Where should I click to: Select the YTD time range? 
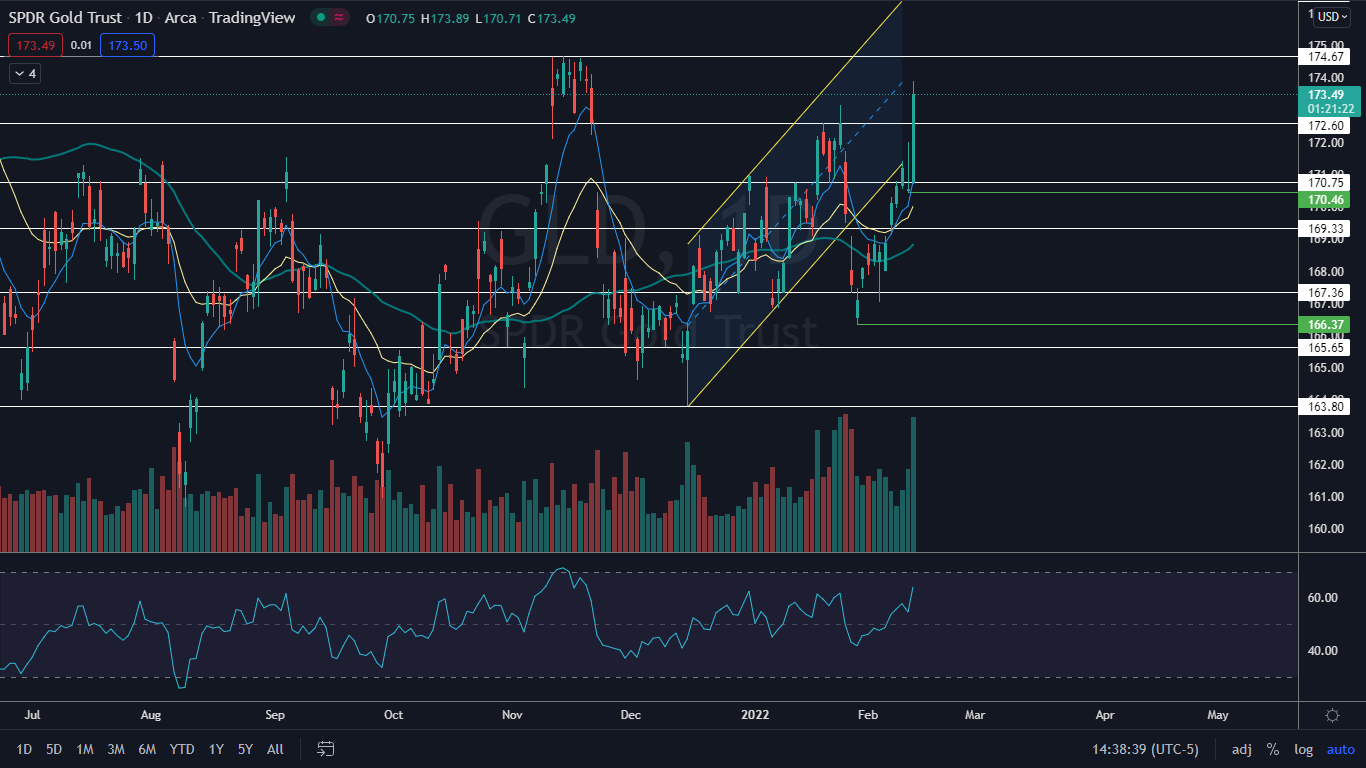click(182, 749)
